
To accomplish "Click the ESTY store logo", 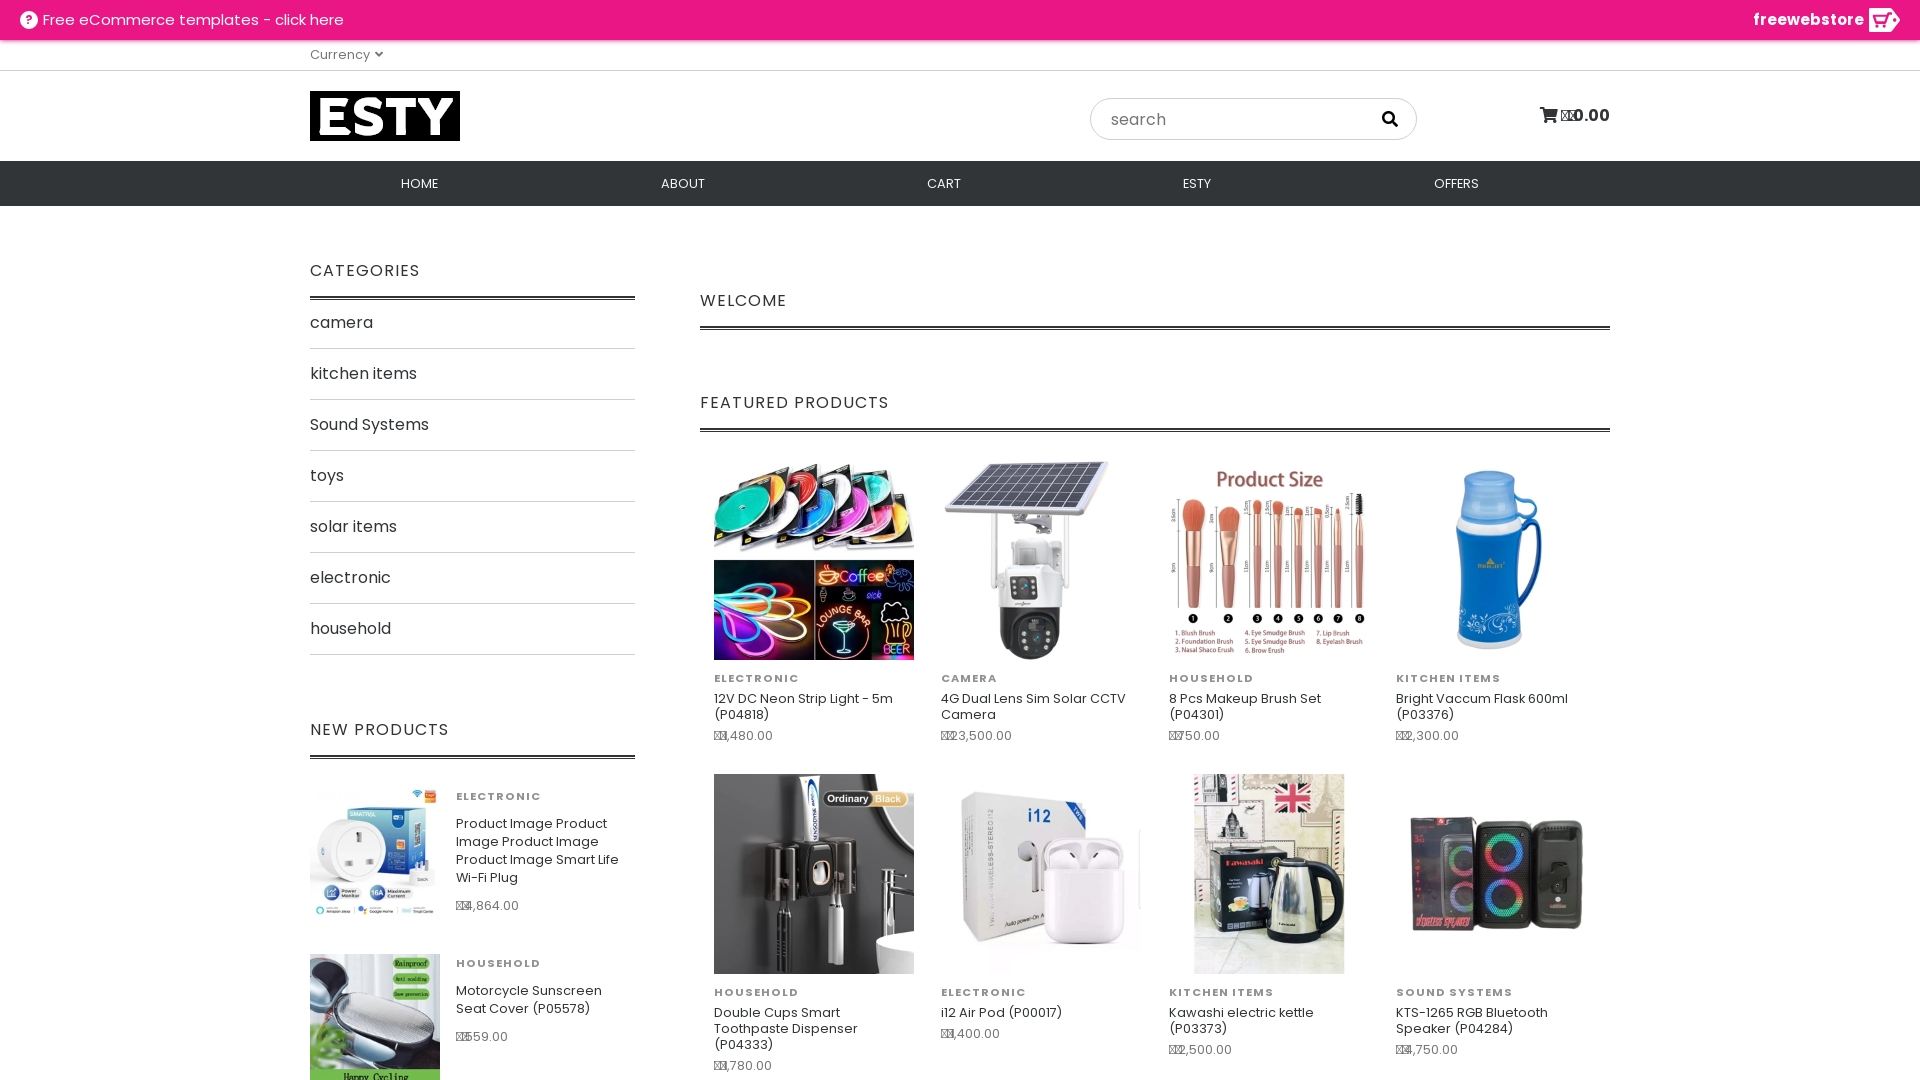I will (x=385, y=116).
